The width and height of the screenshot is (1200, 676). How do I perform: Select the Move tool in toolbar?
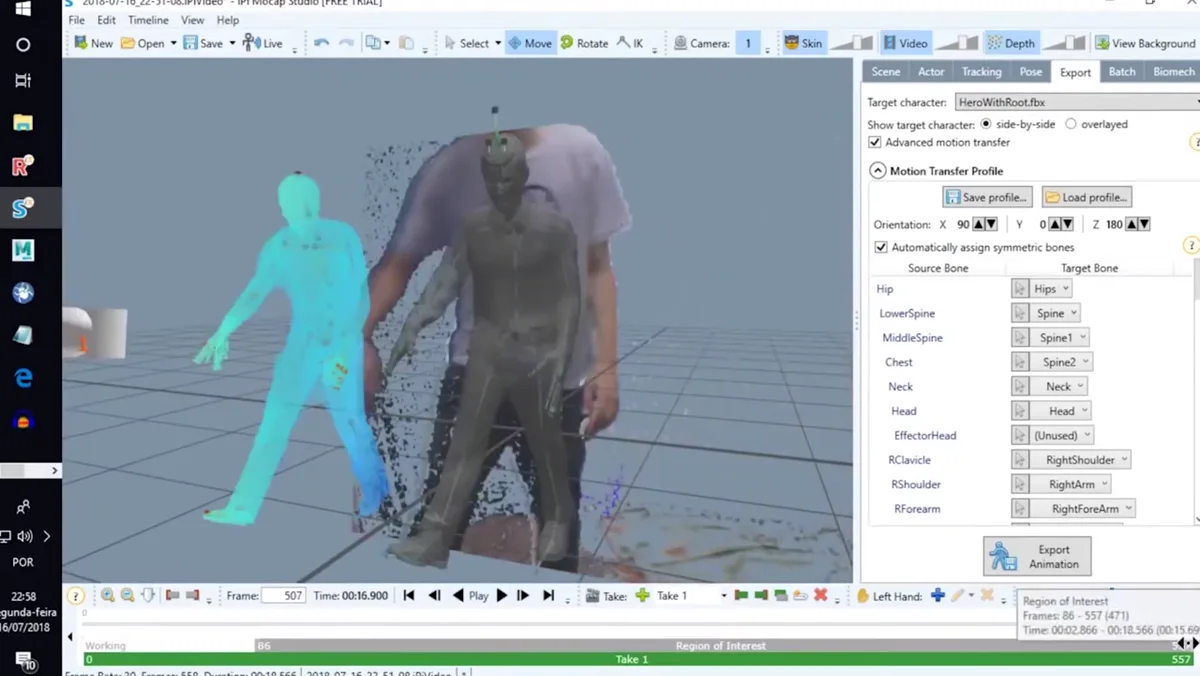530,43
